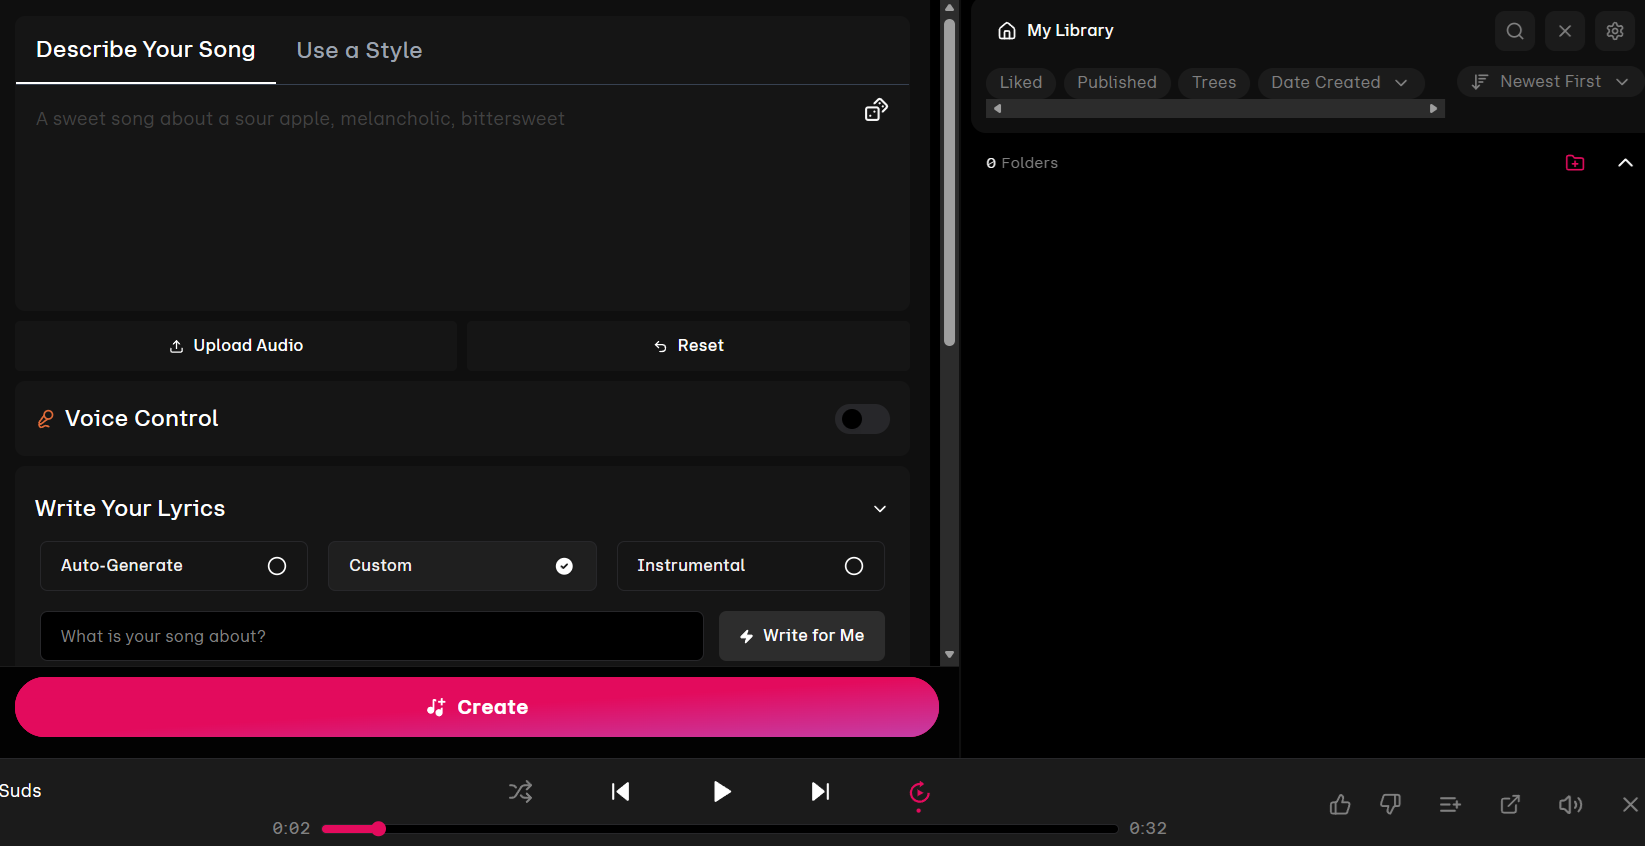Enable the Voice Control switch

pos(862,419)
